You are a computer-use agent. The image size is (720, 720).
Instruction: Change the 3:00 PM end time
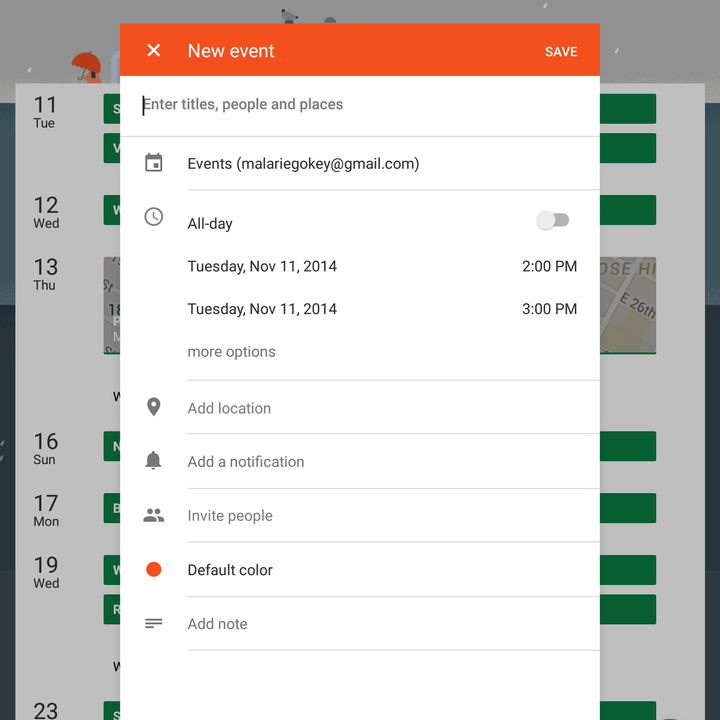[x=549, y=309]
